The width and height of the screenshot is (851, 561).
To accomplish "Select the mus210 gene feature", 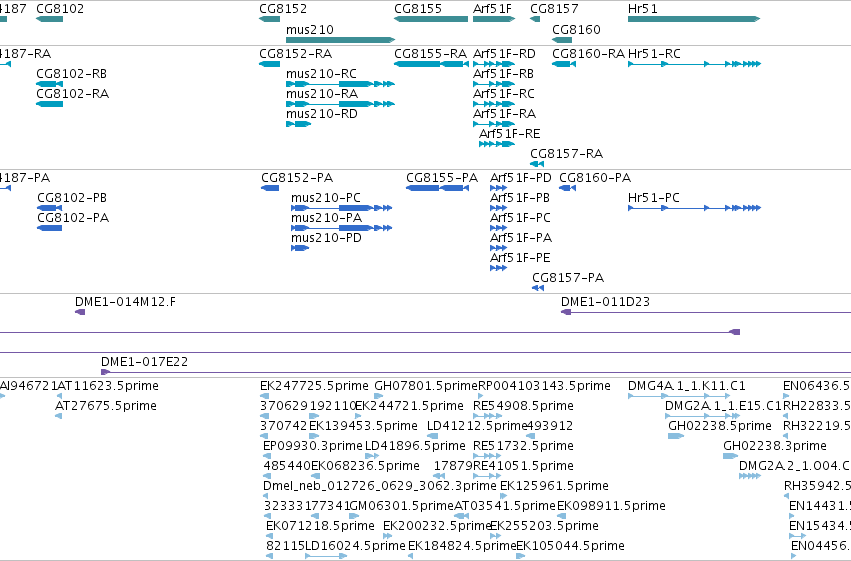I will point(340,40).
